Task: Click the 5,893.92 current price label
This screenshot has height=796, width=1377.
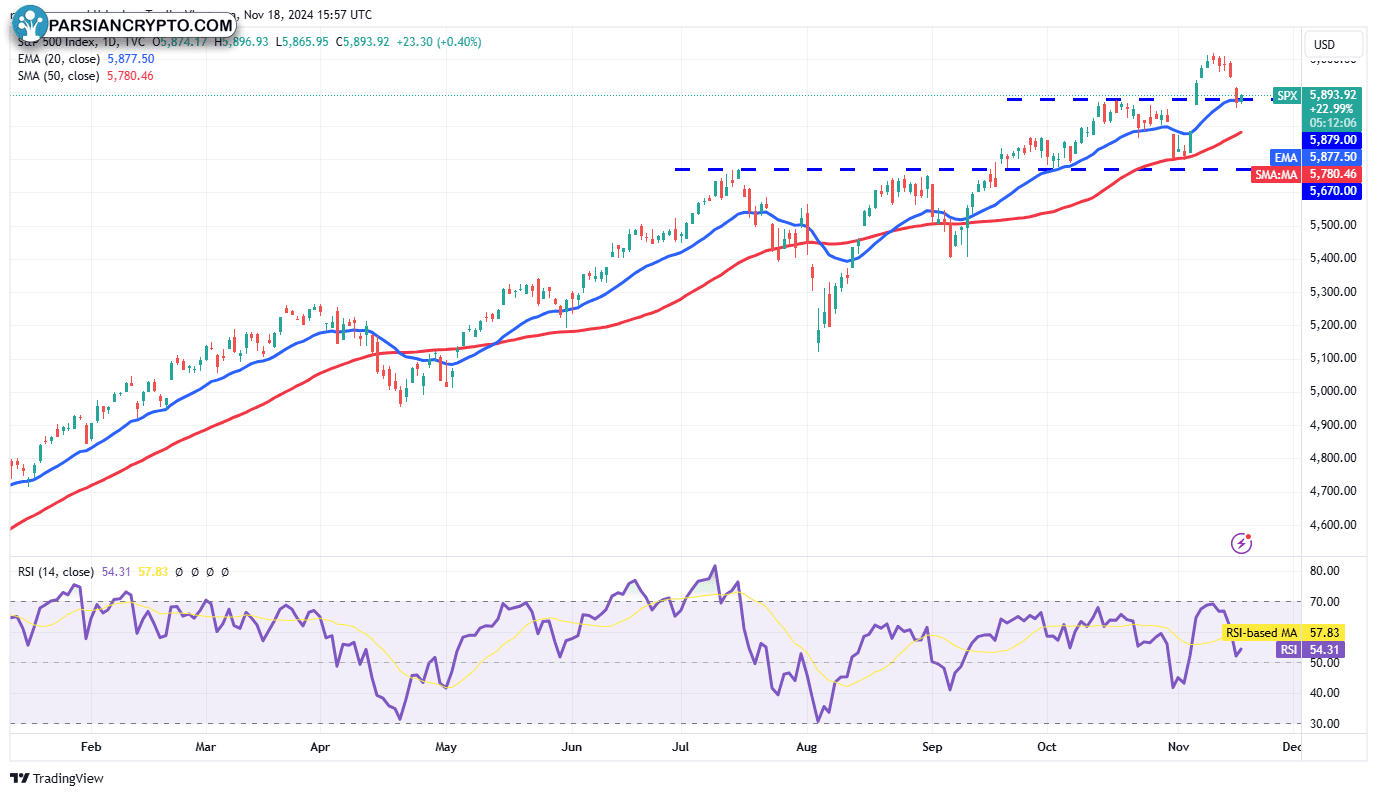Action: pos(1334,95)
